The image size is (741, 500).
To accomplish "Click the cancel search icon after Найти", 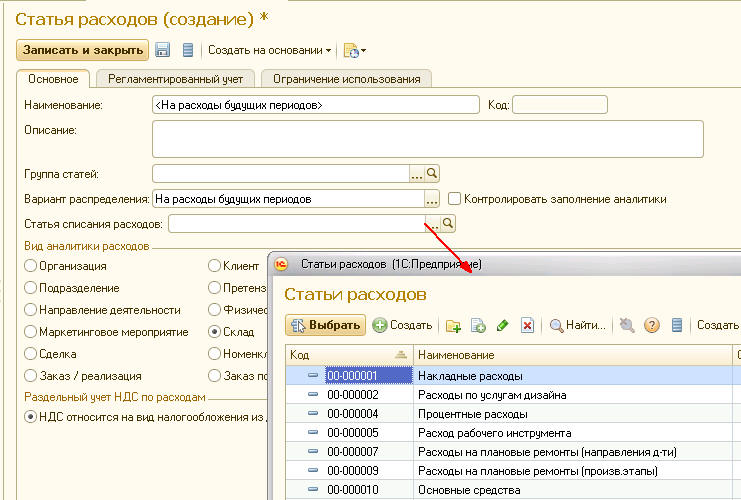I will [x=627, y=325].
